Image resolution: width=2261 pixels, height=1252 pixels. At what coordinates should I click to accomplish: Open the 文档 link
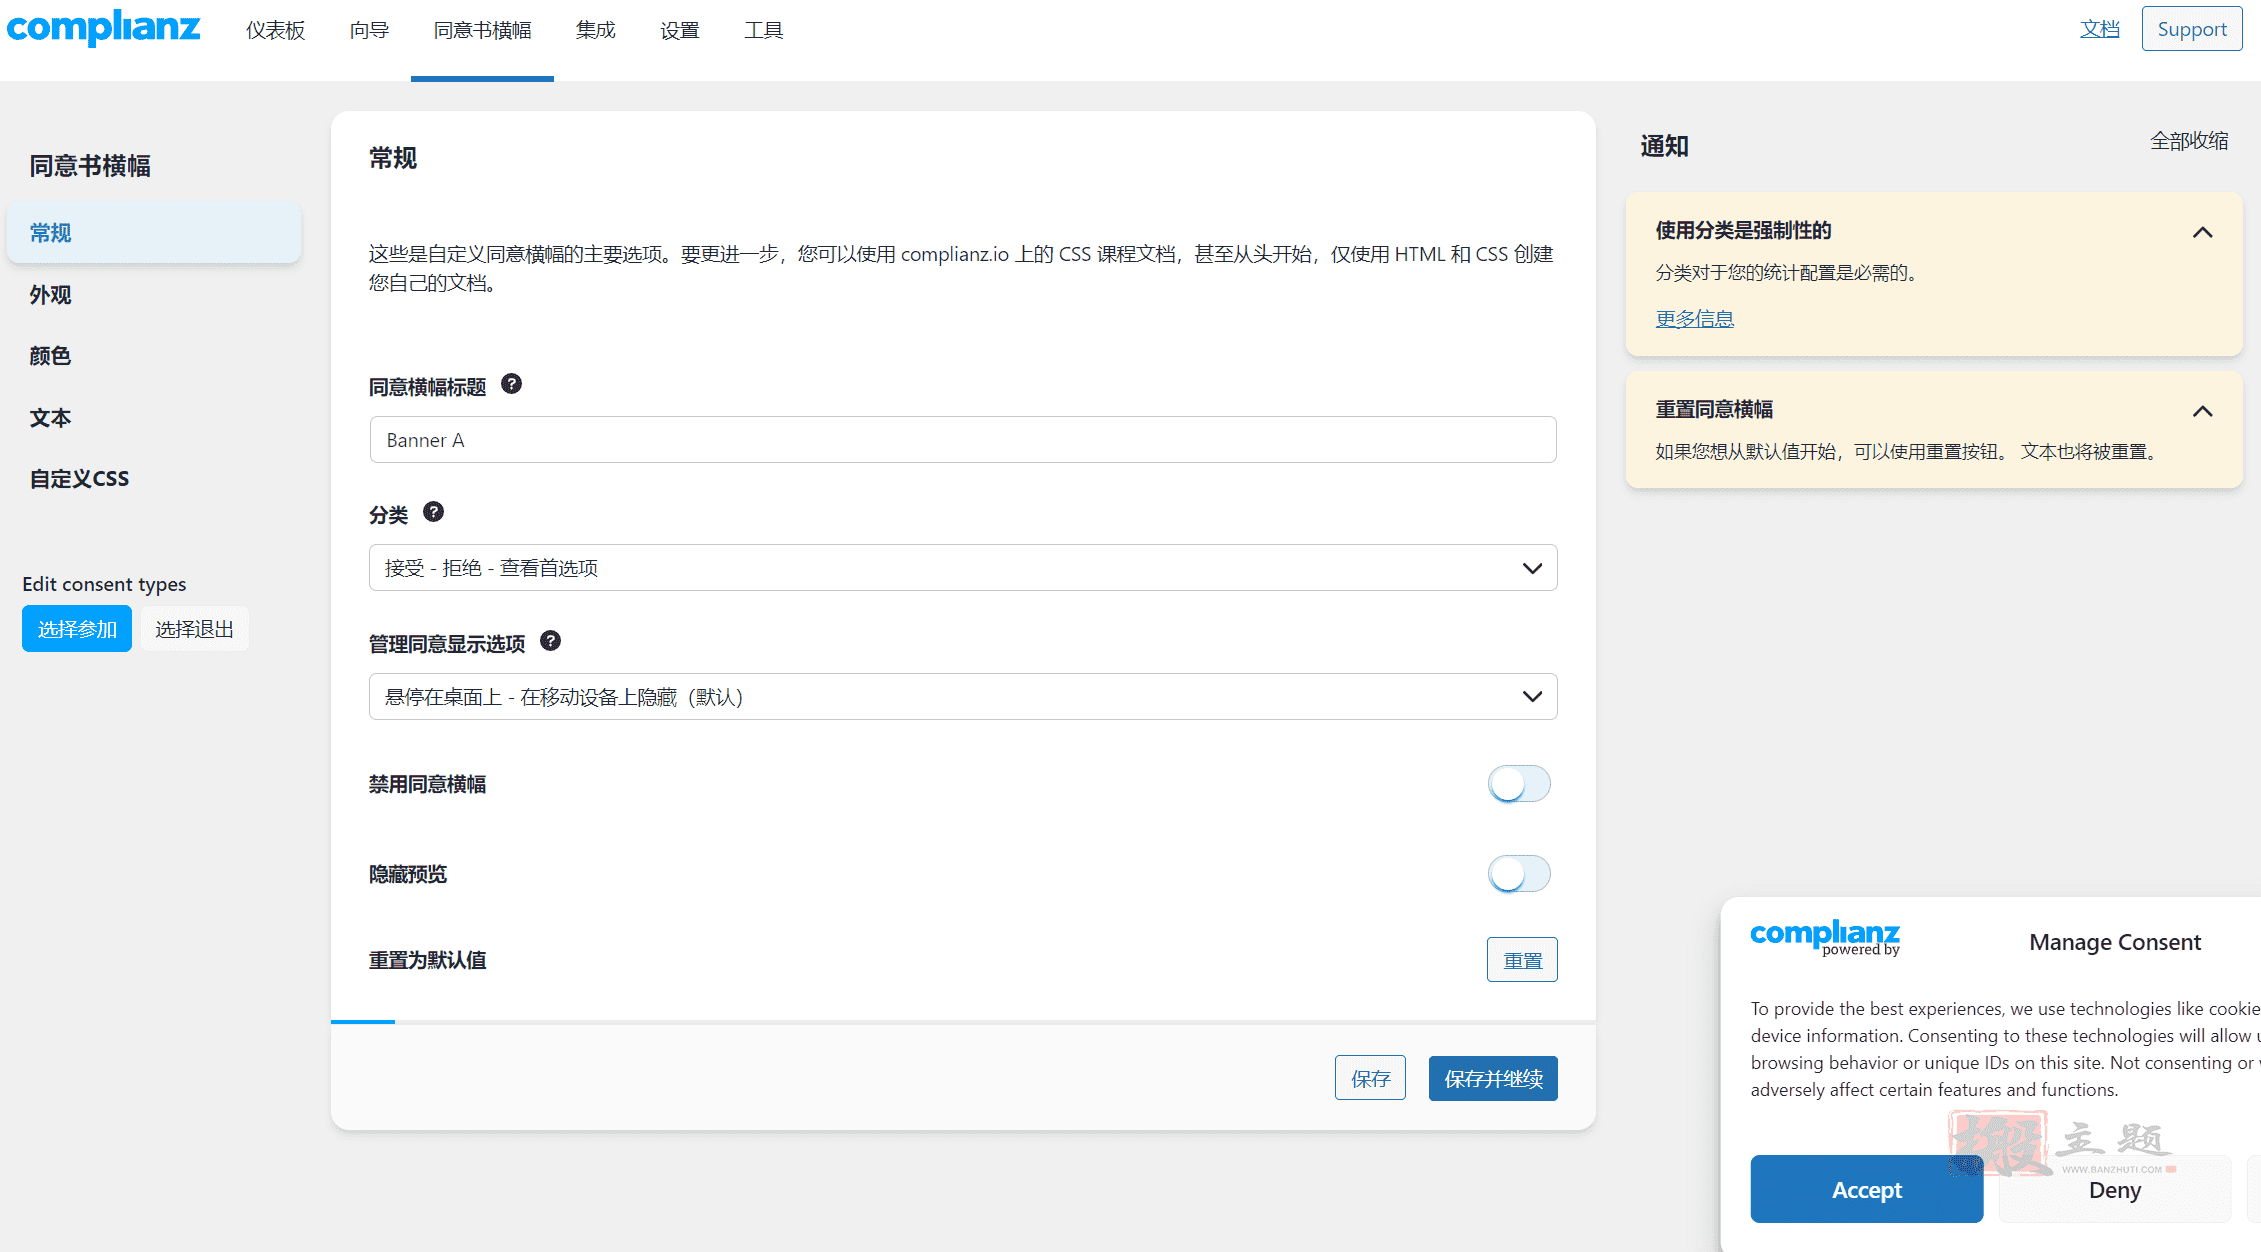[2100, 29]
